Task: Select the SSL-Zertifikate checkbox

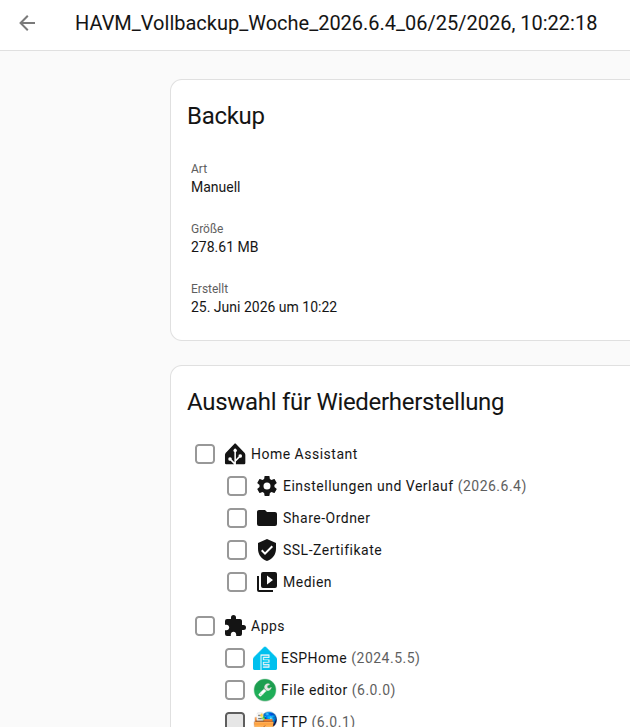Action: (237, 550)
